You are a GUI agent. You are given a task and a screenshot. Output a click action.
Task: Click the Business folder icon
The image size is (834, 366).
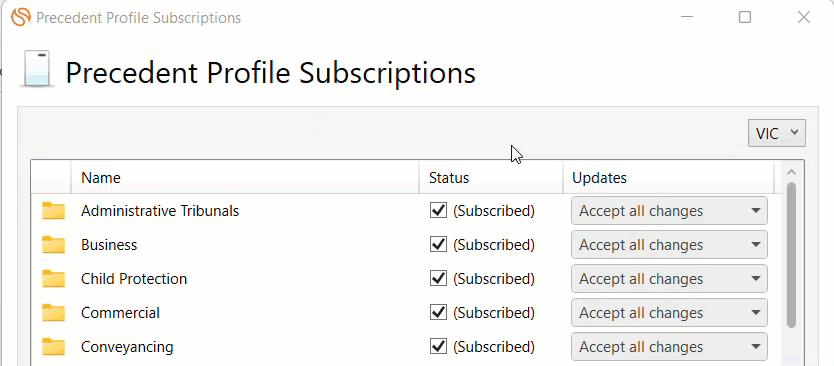53,245
